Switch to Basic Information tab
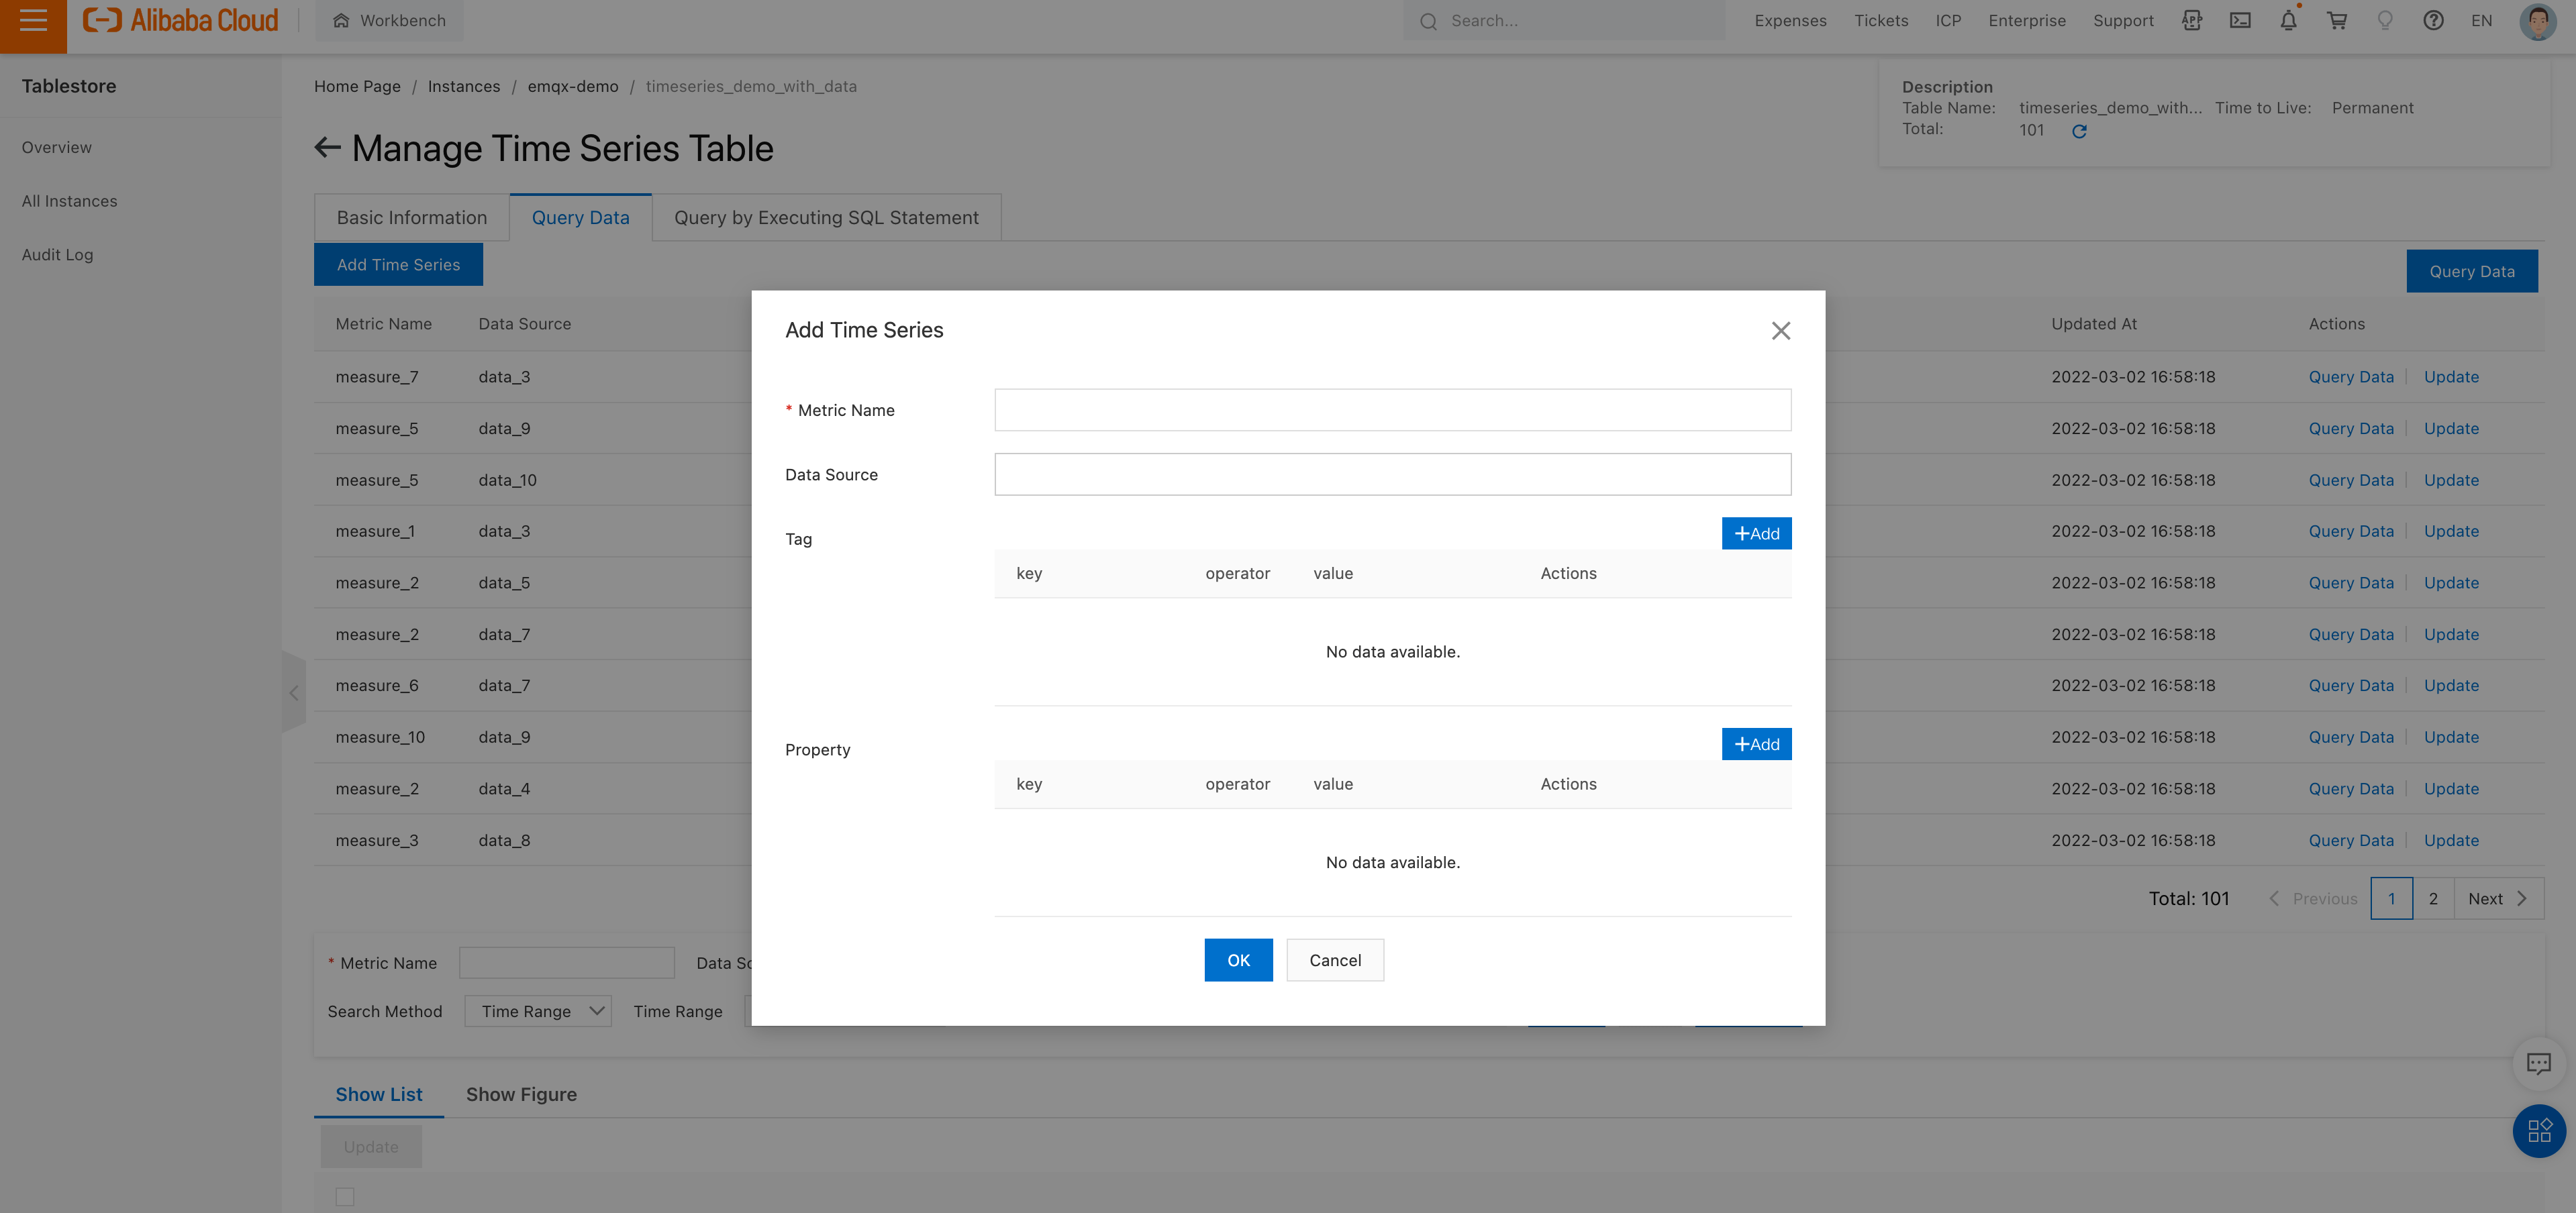This screenshot has height=1213, width=2576. point(412,218)
